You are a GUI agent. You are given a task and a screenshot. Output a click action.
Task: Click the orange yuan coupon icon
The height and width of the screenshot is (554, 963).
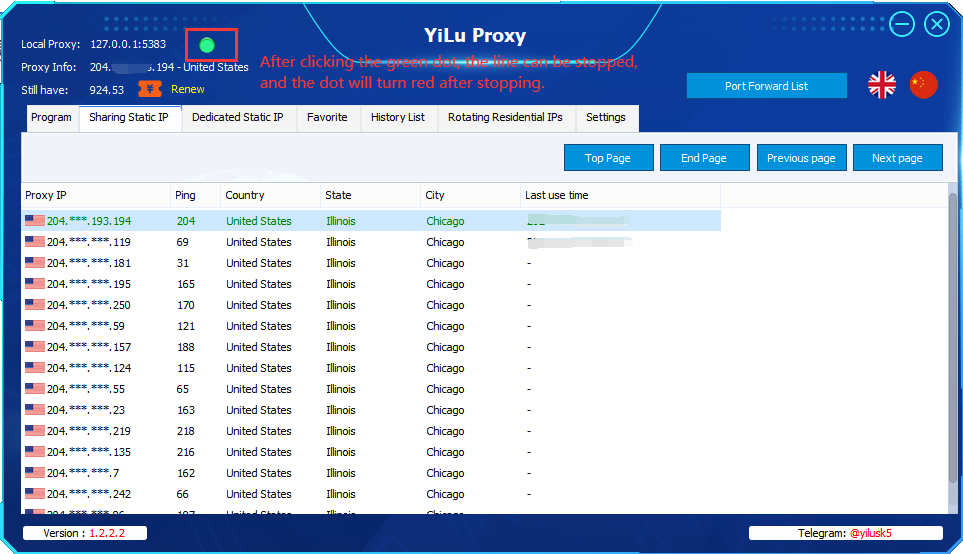(150, 89)
